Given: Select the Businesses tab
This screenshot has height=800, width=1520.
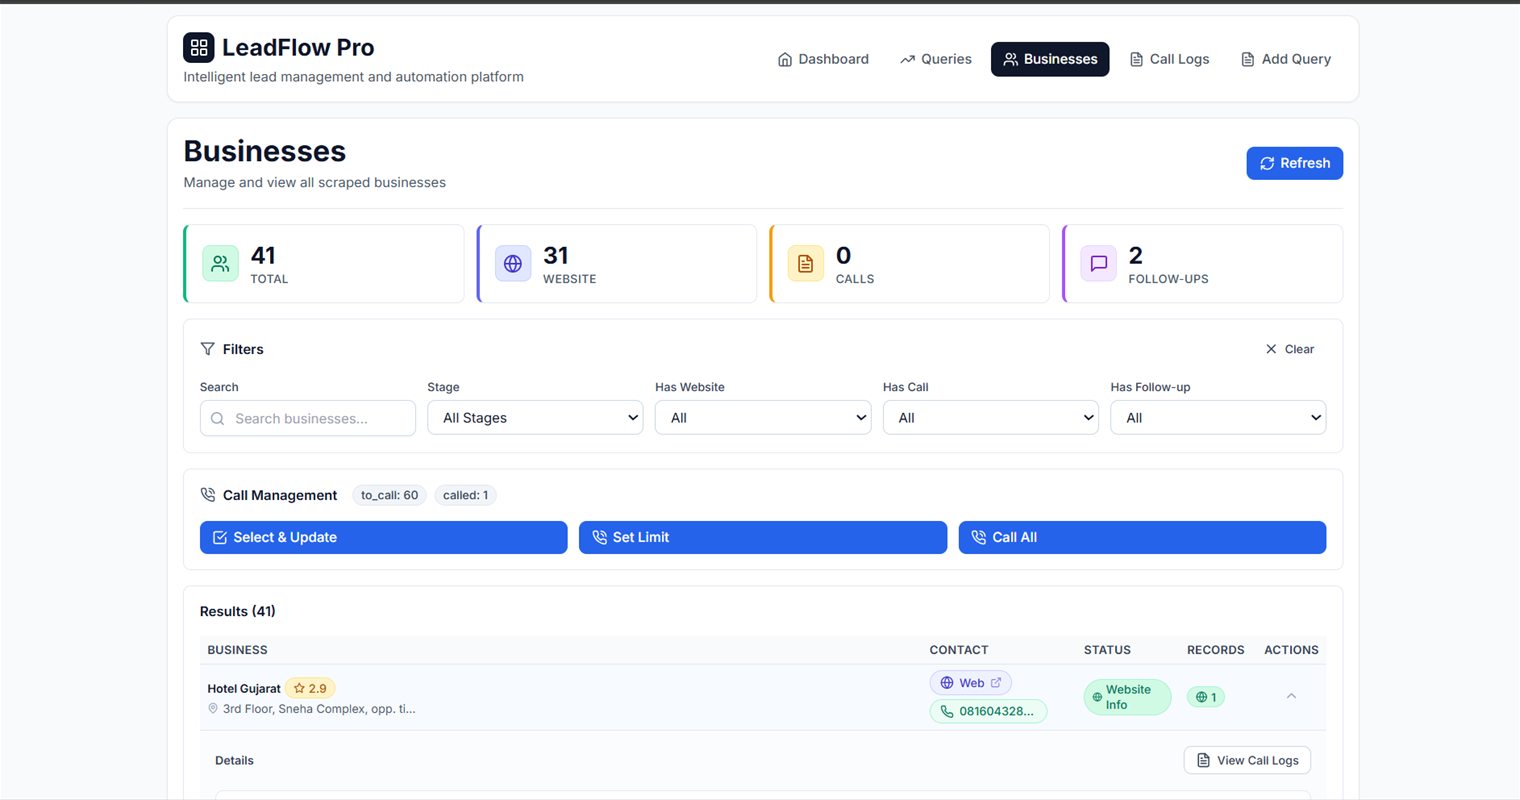Looking at the screenshot, I should [x=1050, y=59].
